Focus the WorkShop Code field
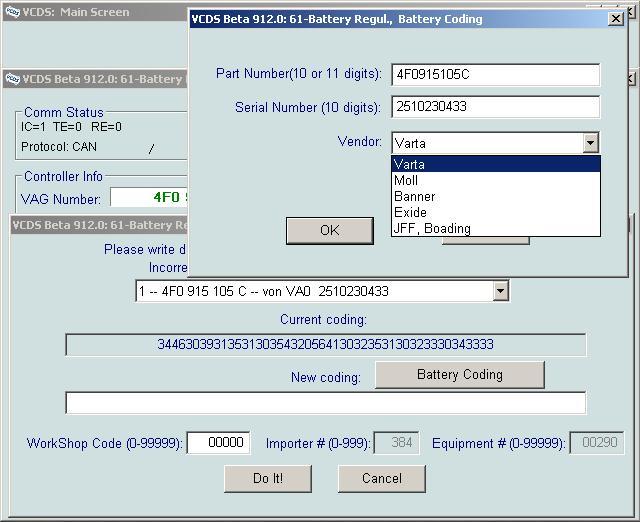The height and width of the screenshot is (522, 640). tap(217, 443)
